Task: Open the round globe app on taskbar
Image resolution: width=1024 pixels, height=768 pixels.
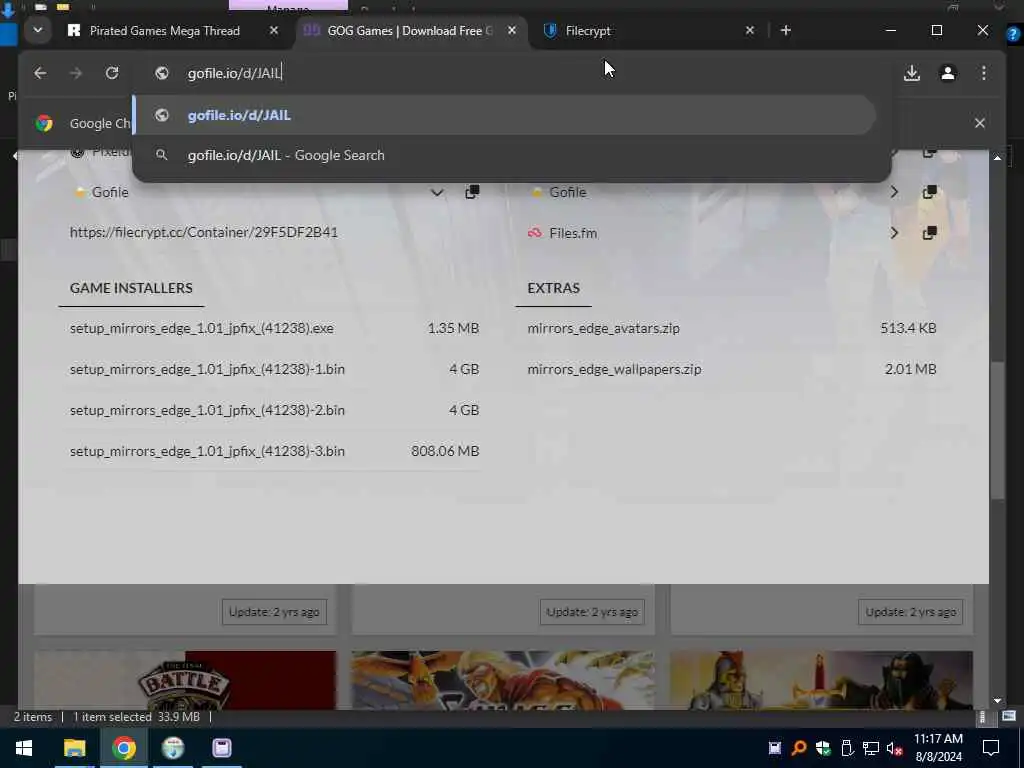Action: point(173,748)
